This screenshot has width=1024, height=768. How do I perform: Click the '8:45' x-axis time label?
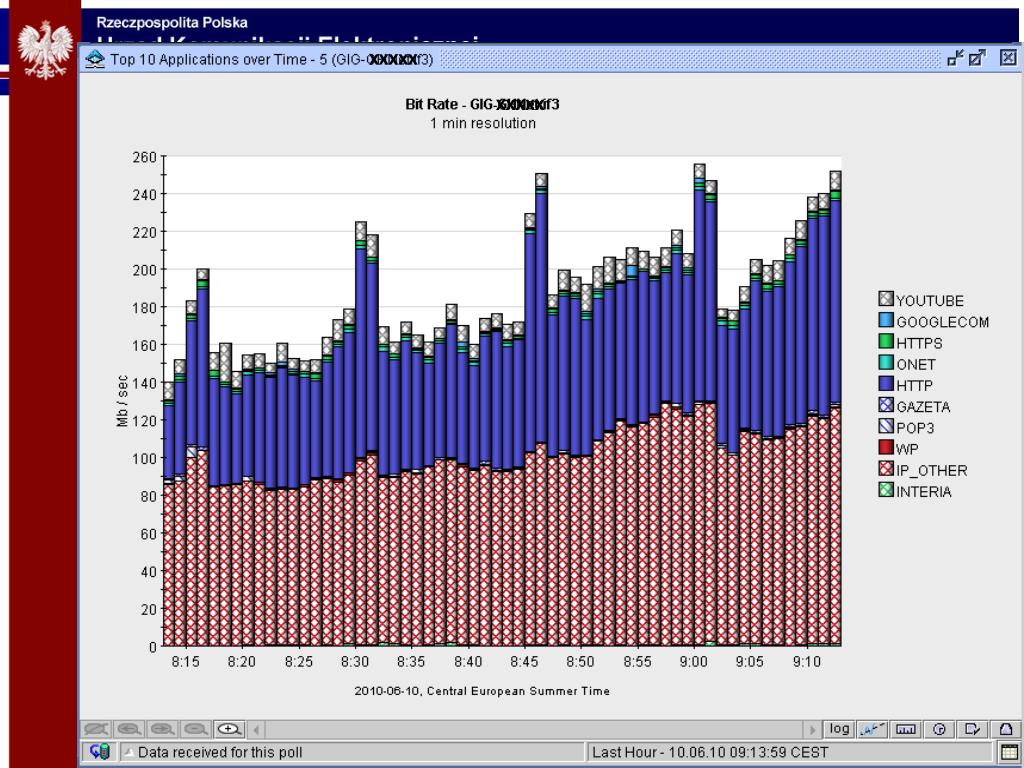pos(524,662)
